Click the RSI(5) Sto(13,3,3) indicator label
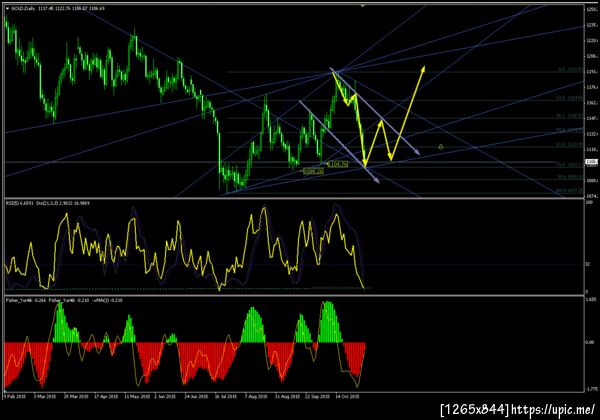This screenshot has height=420, width=600. point(47,203)
